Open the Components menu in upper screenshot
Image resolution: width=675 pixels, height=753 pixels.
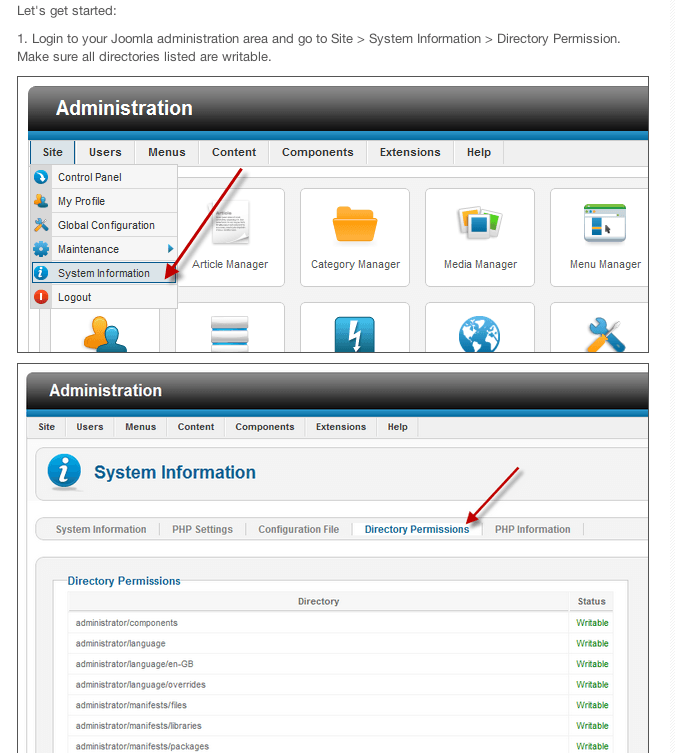click(317, 152)
